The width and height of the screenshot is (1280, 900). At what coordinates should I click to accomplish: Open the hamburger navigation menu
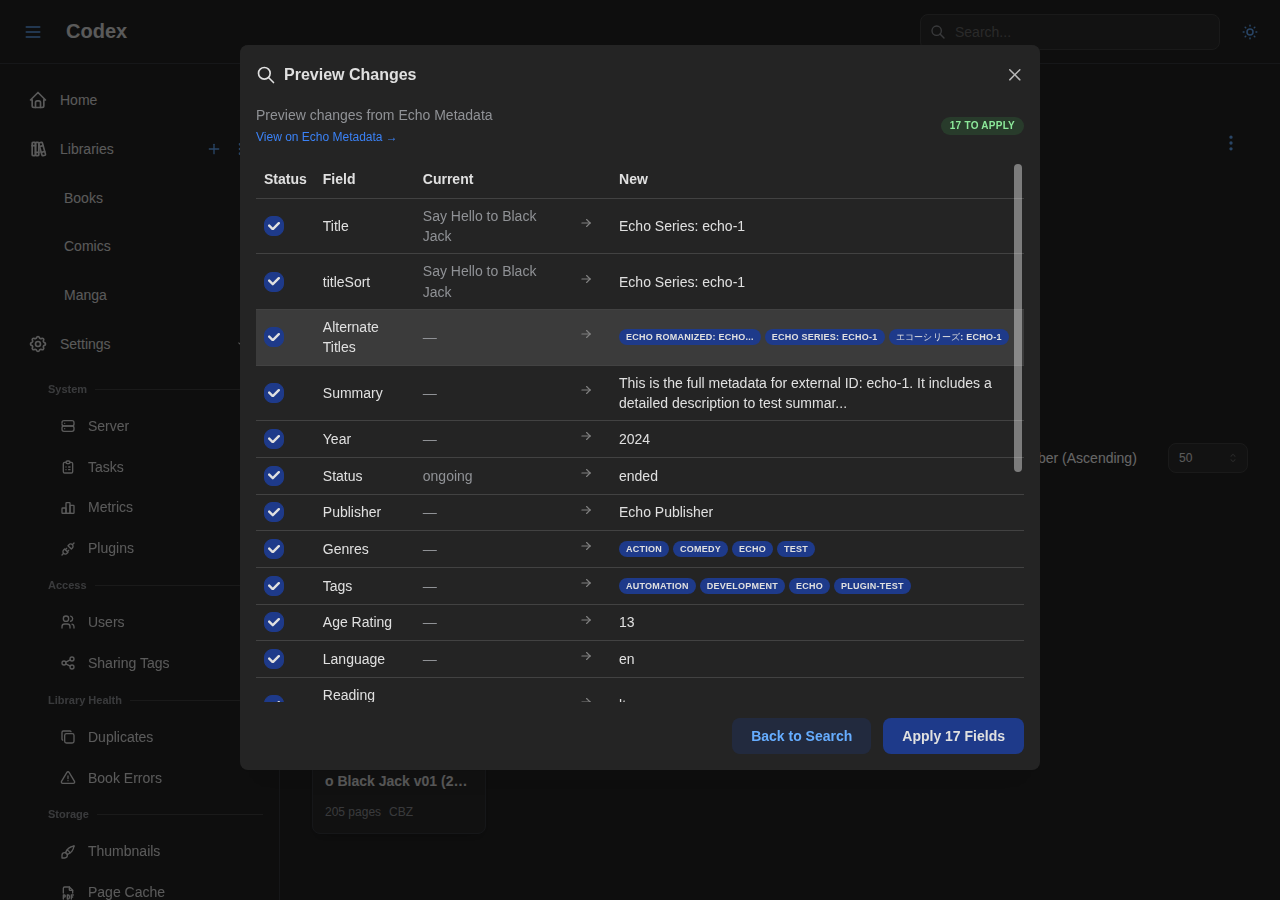click(33, 31)
